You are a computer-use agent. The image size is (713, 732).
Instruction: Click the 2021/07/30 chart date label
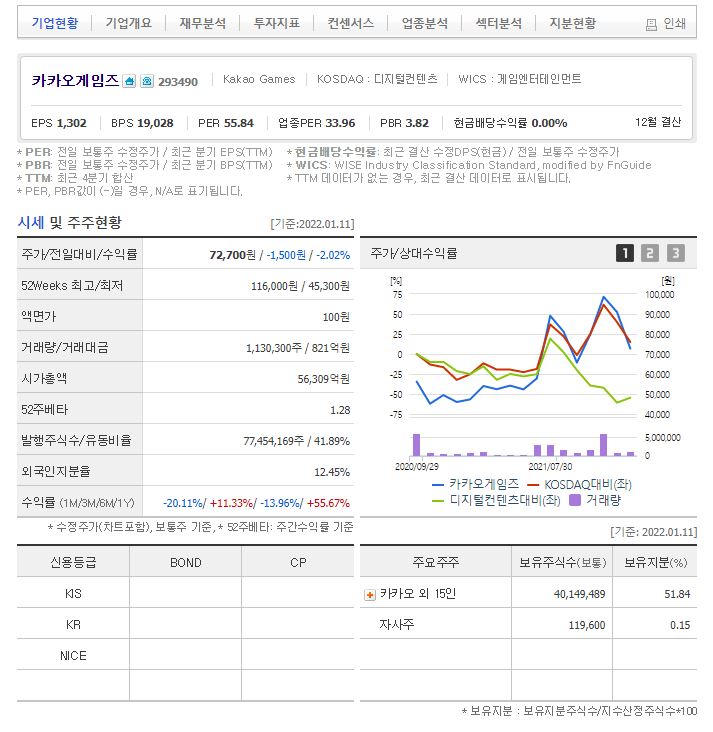[550, 467]
